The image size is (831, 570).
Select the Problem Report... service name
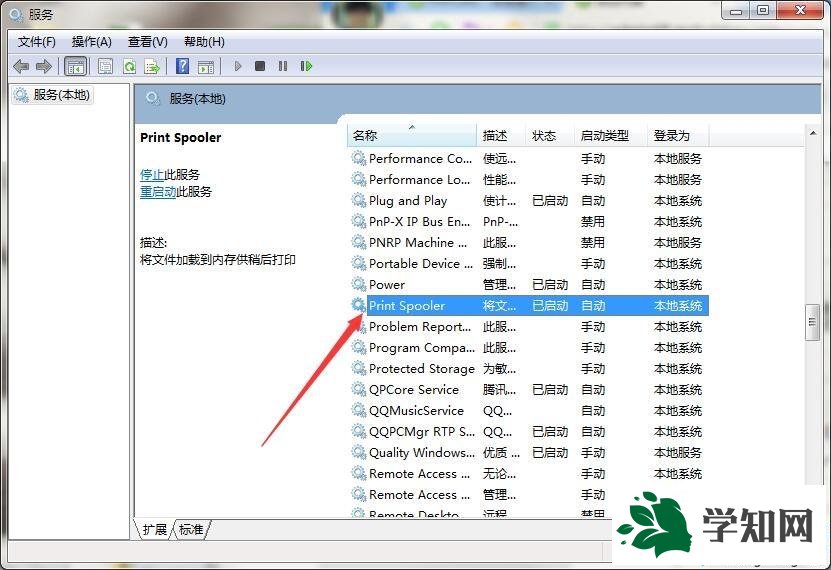(x=420, y=326)
